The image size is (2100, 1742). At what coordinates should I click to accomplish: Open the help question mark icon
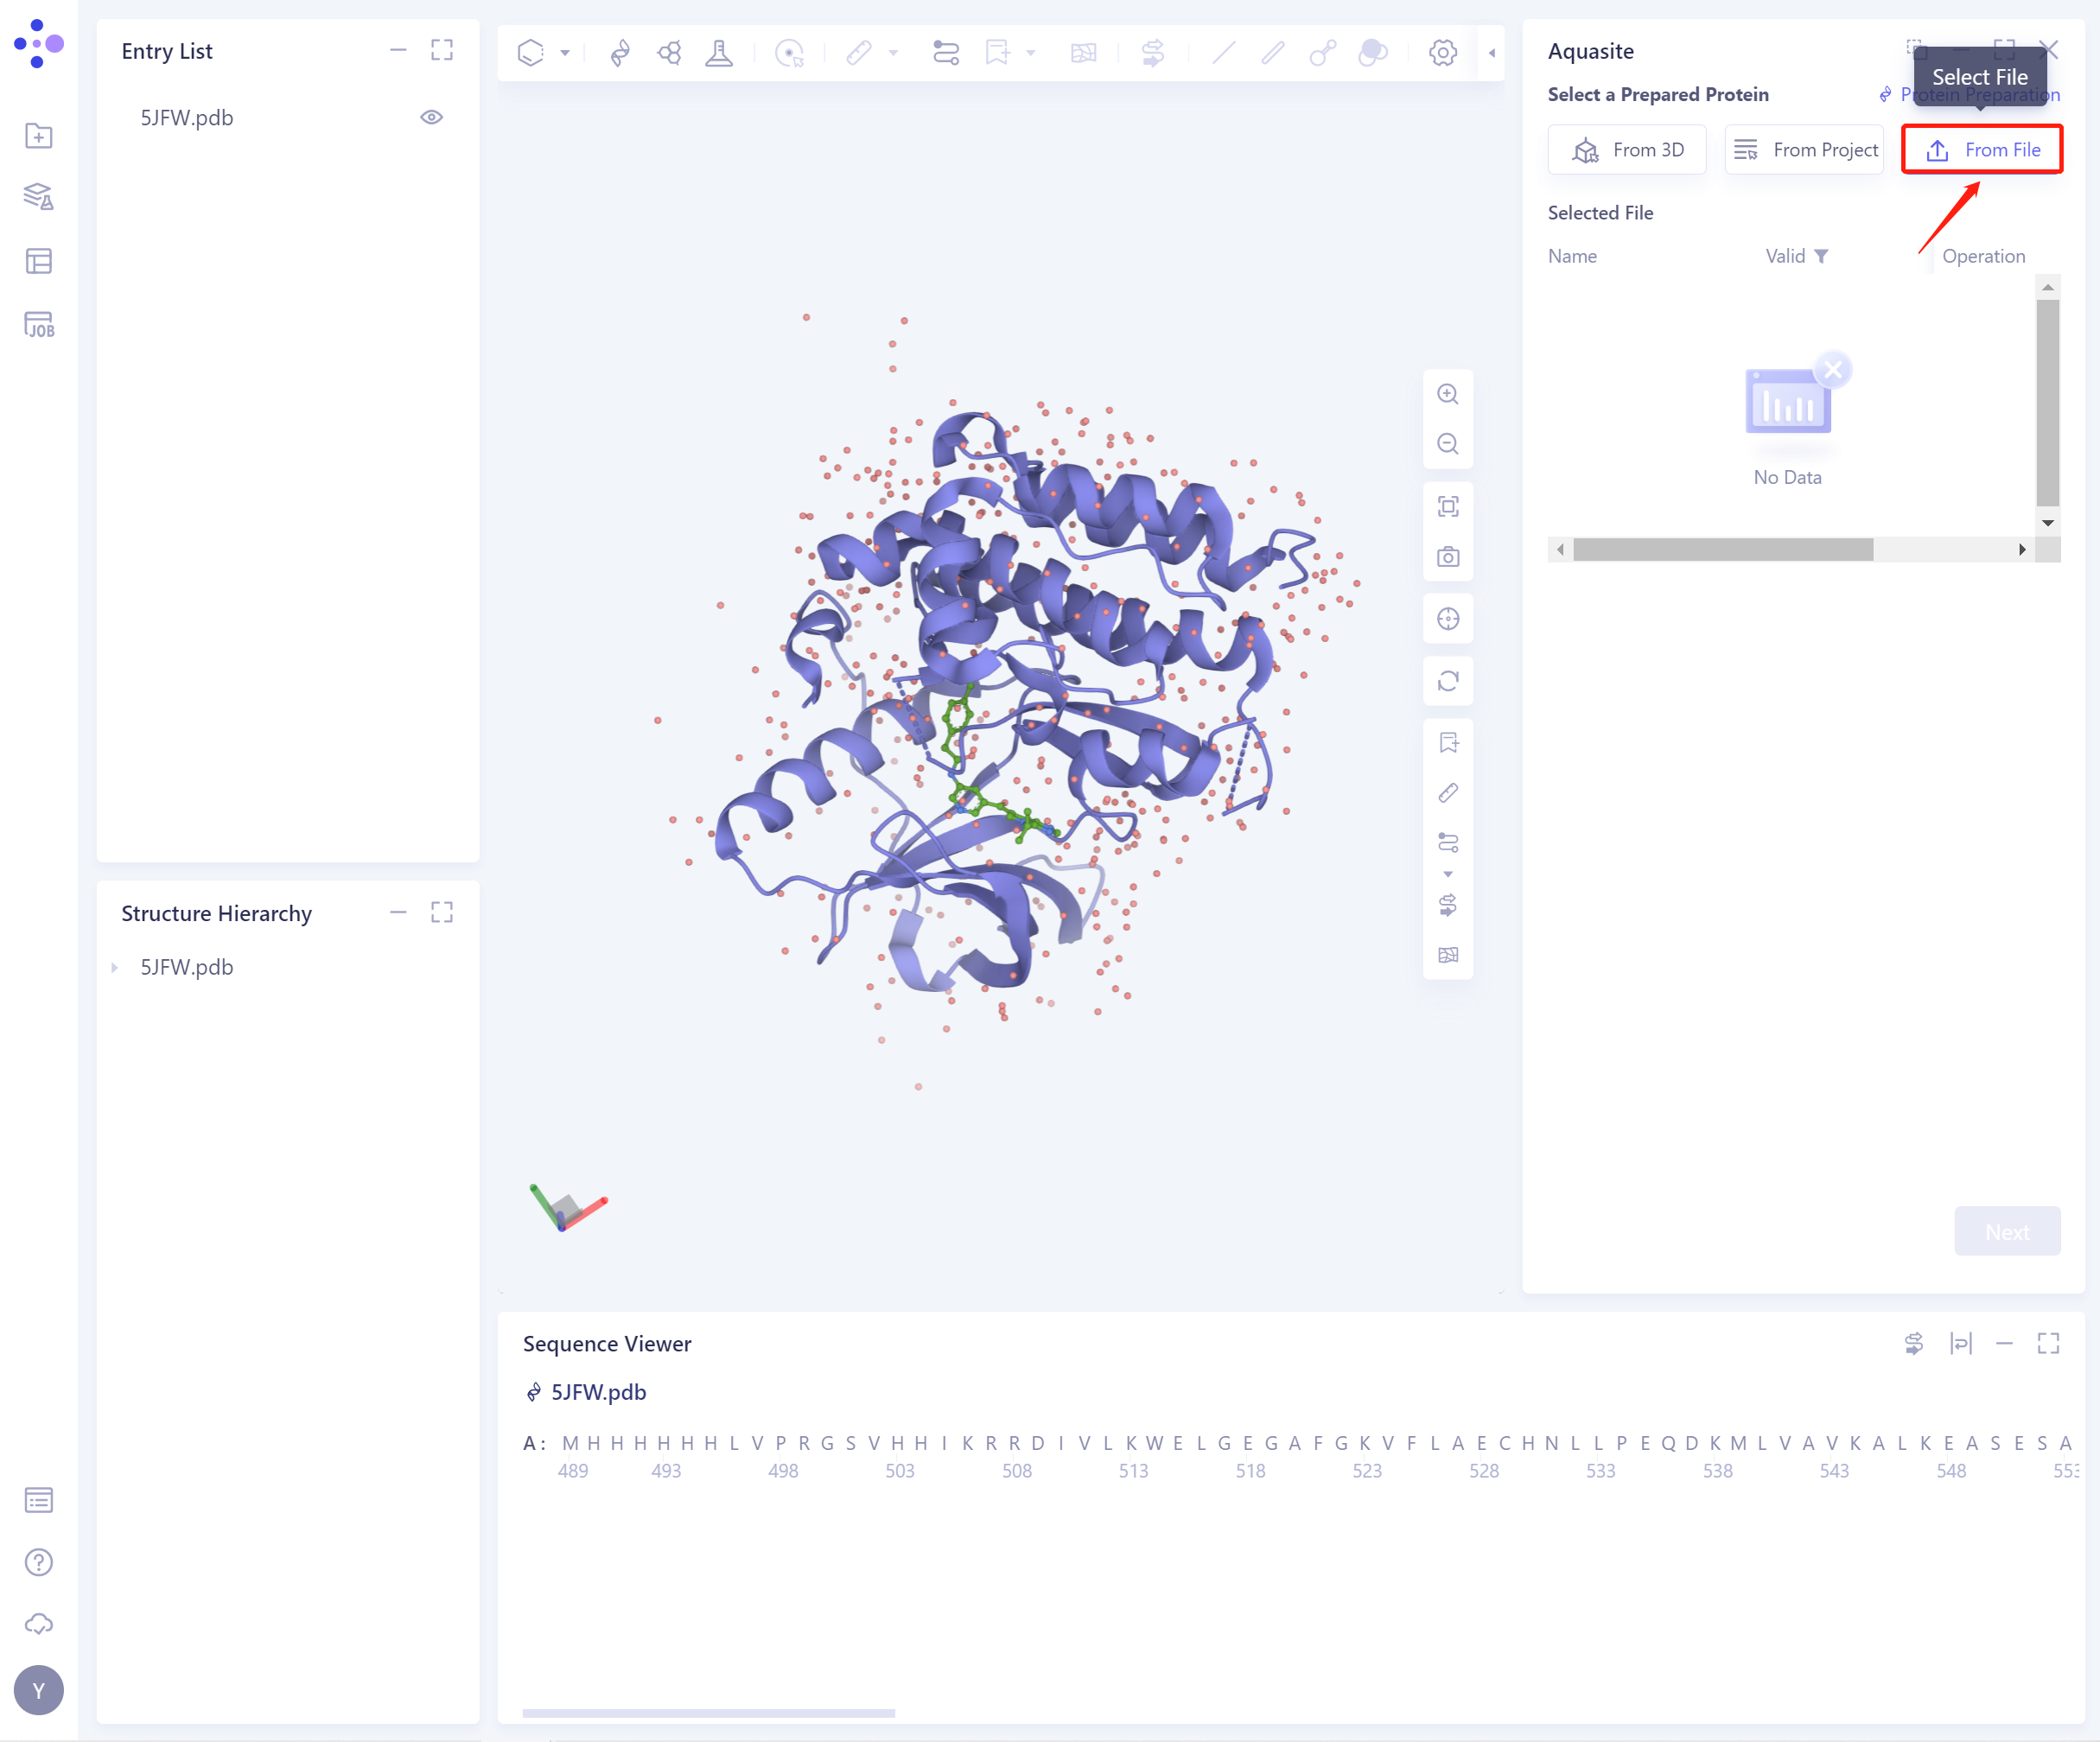coord(38,1562)
